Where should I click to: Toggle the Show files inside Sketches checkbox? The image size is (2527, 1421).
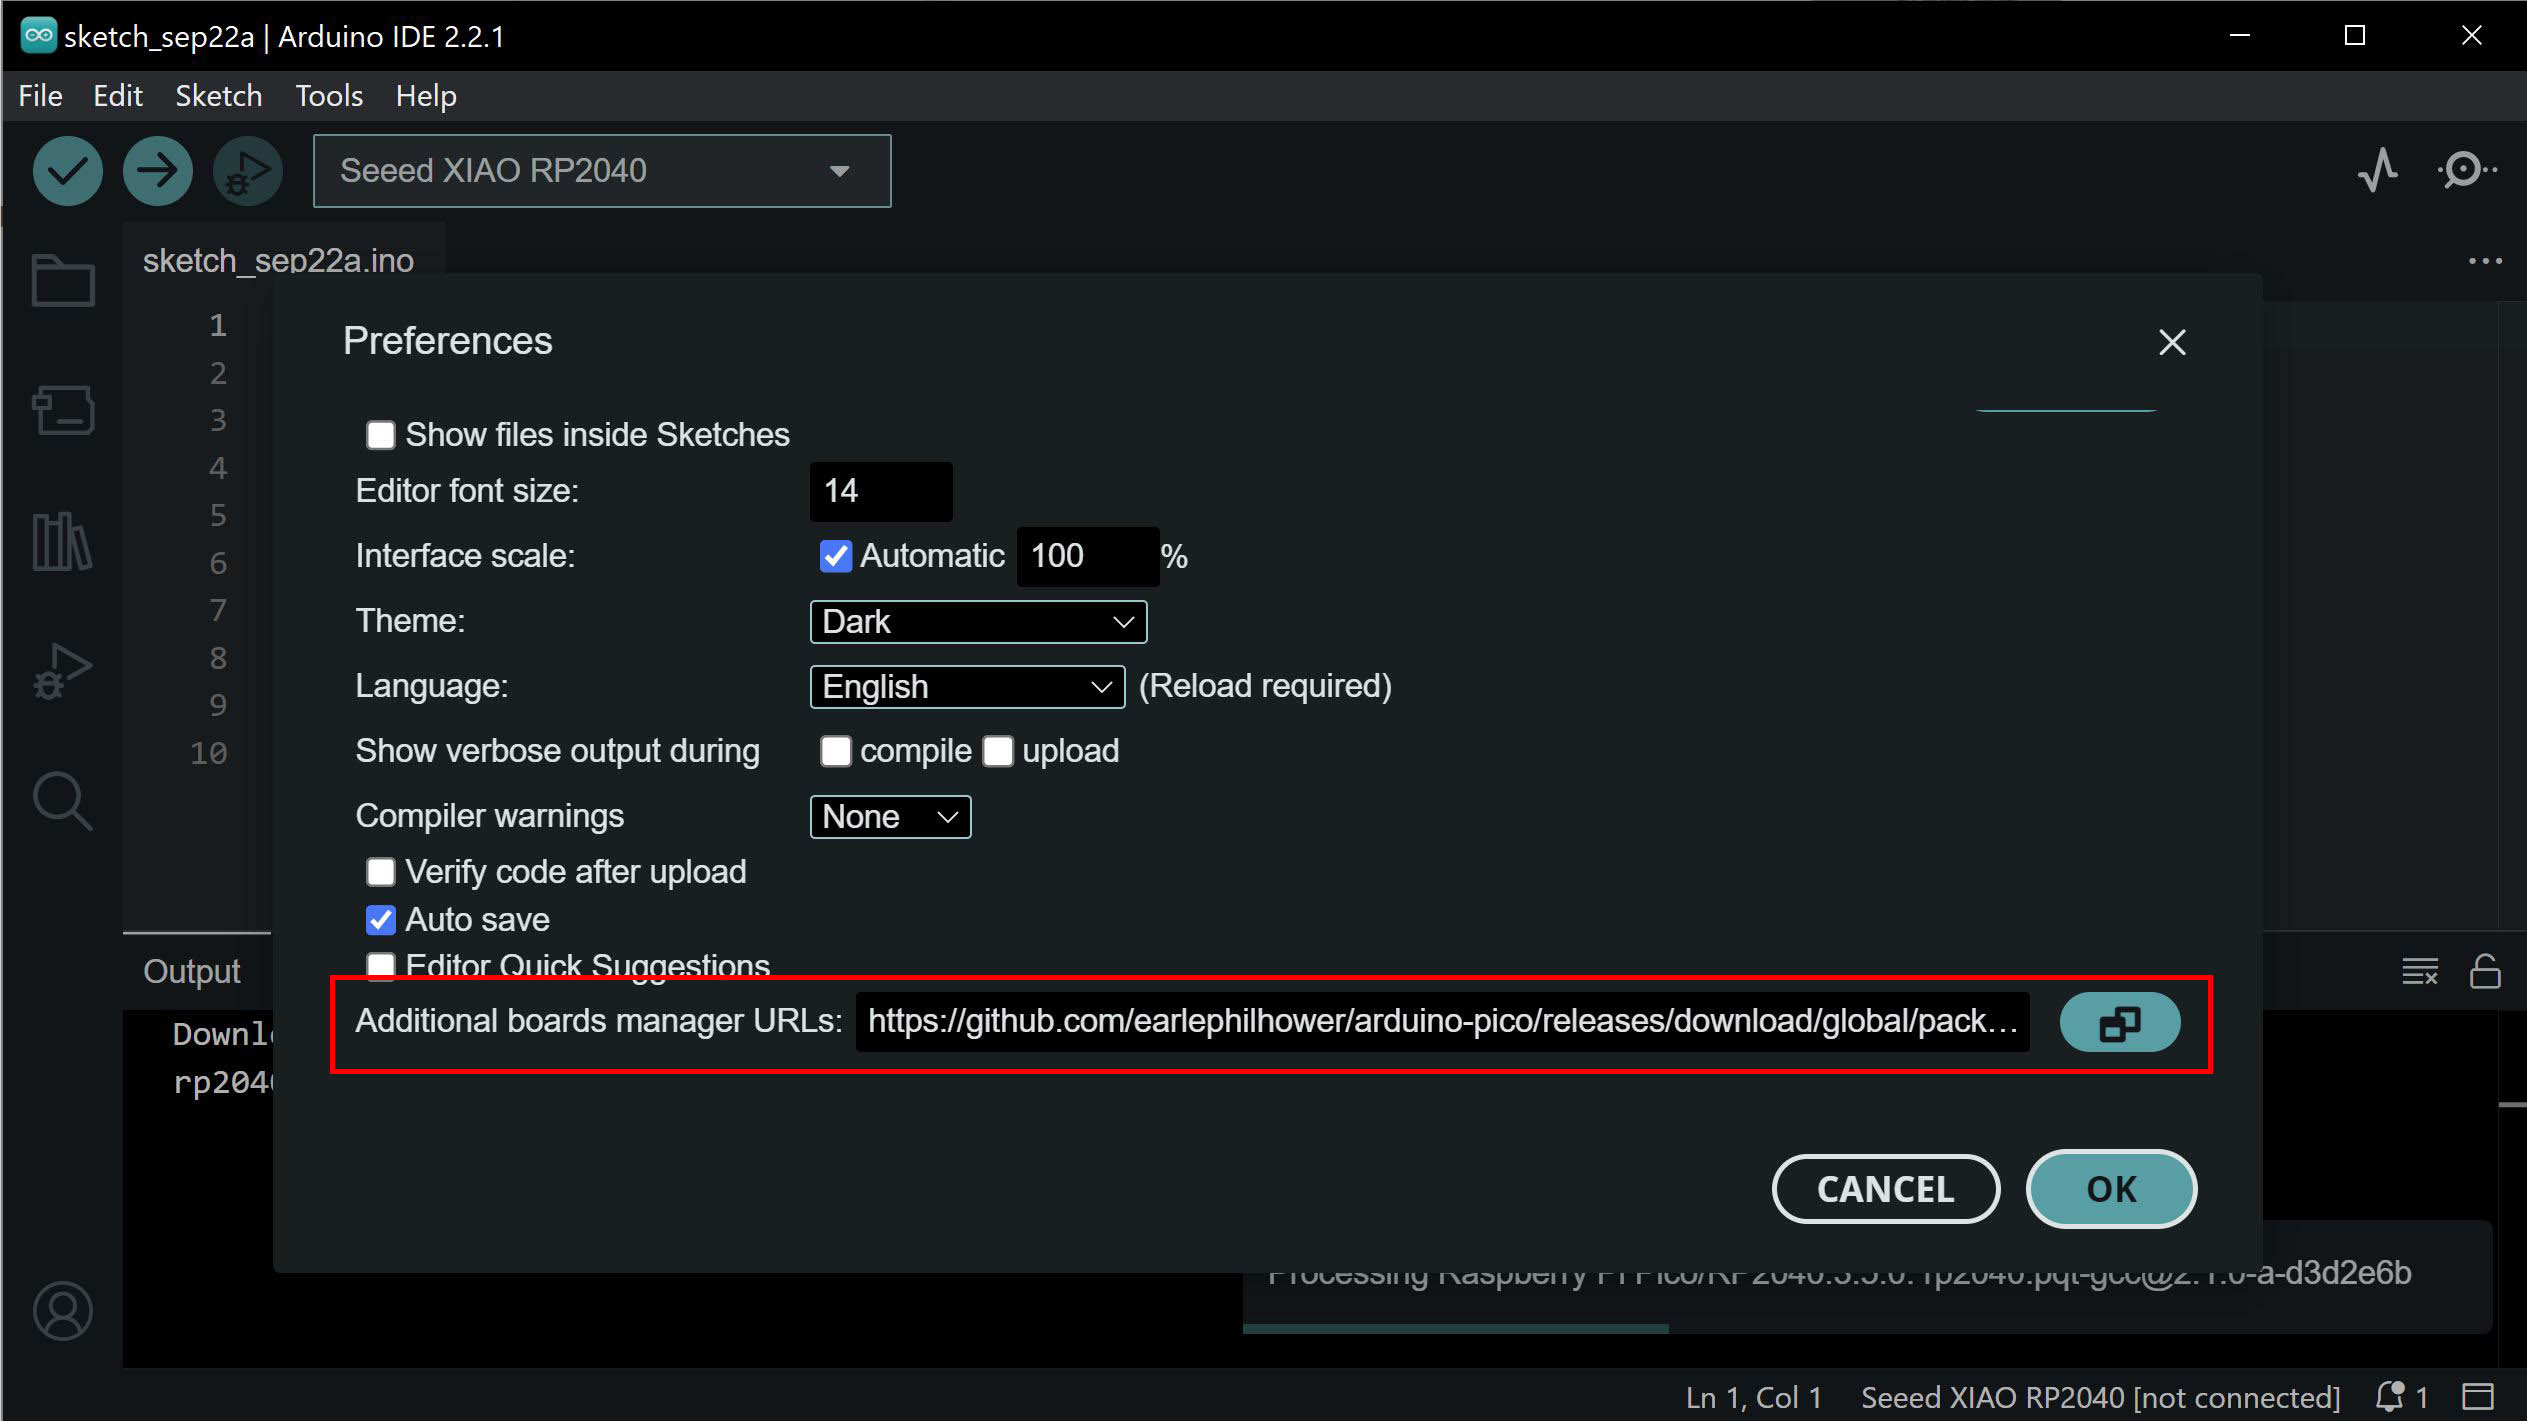pyautogui.click(x=378, y=435)
